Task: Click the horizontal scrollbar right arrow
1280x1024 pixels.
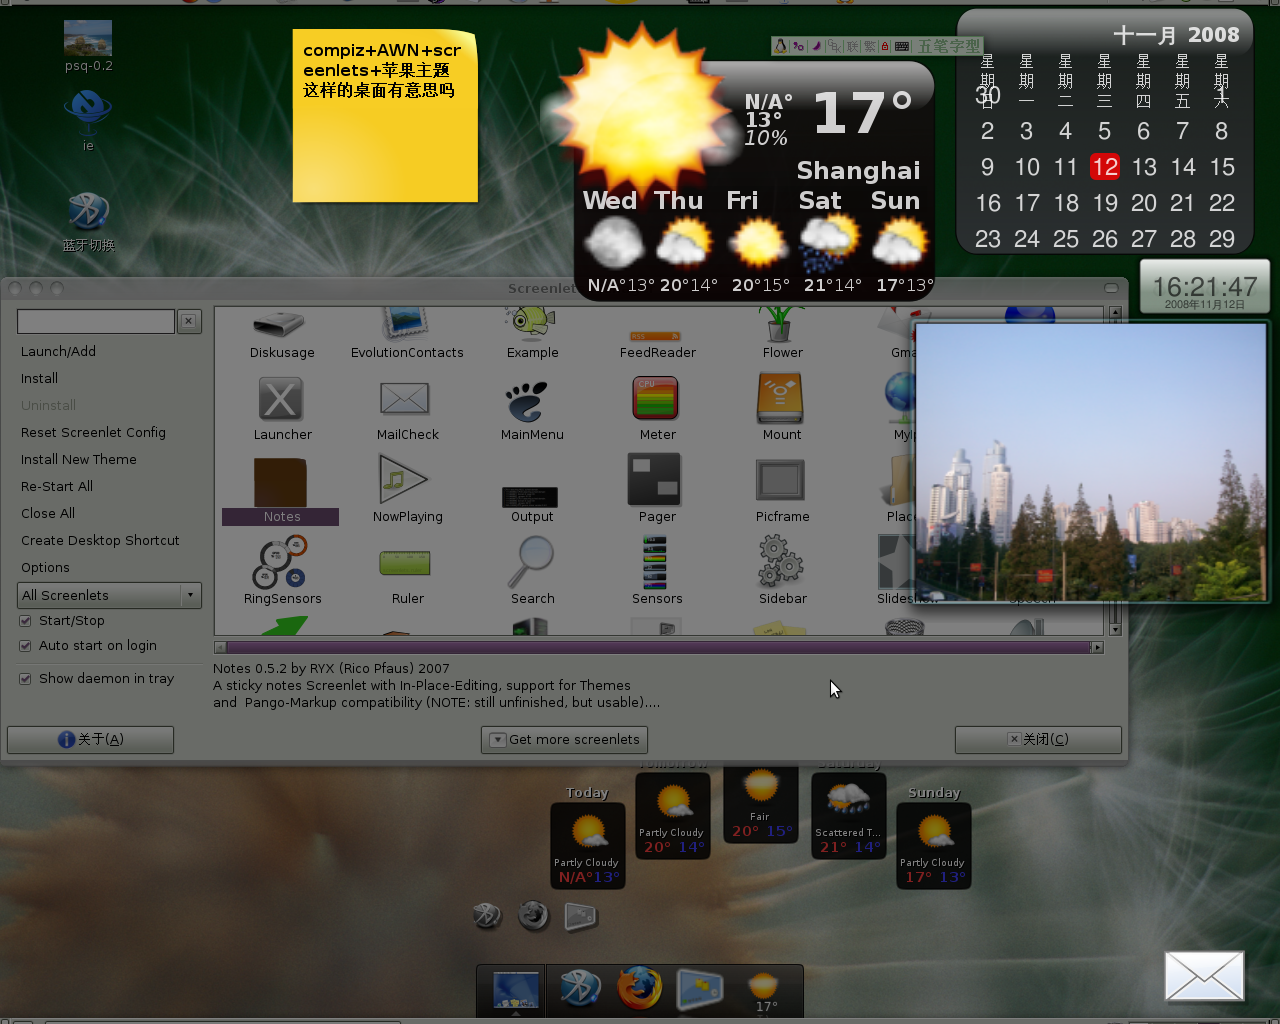Action: click(x=1097, y=647)
